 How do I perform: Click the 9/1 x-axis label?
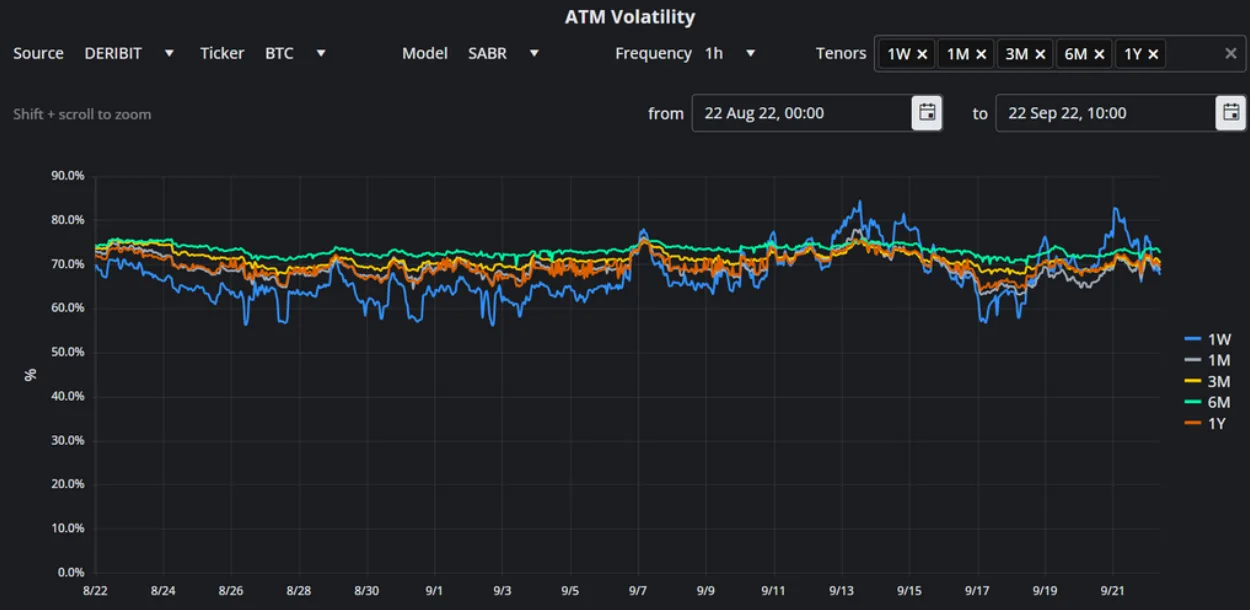[x=434, y=591]
